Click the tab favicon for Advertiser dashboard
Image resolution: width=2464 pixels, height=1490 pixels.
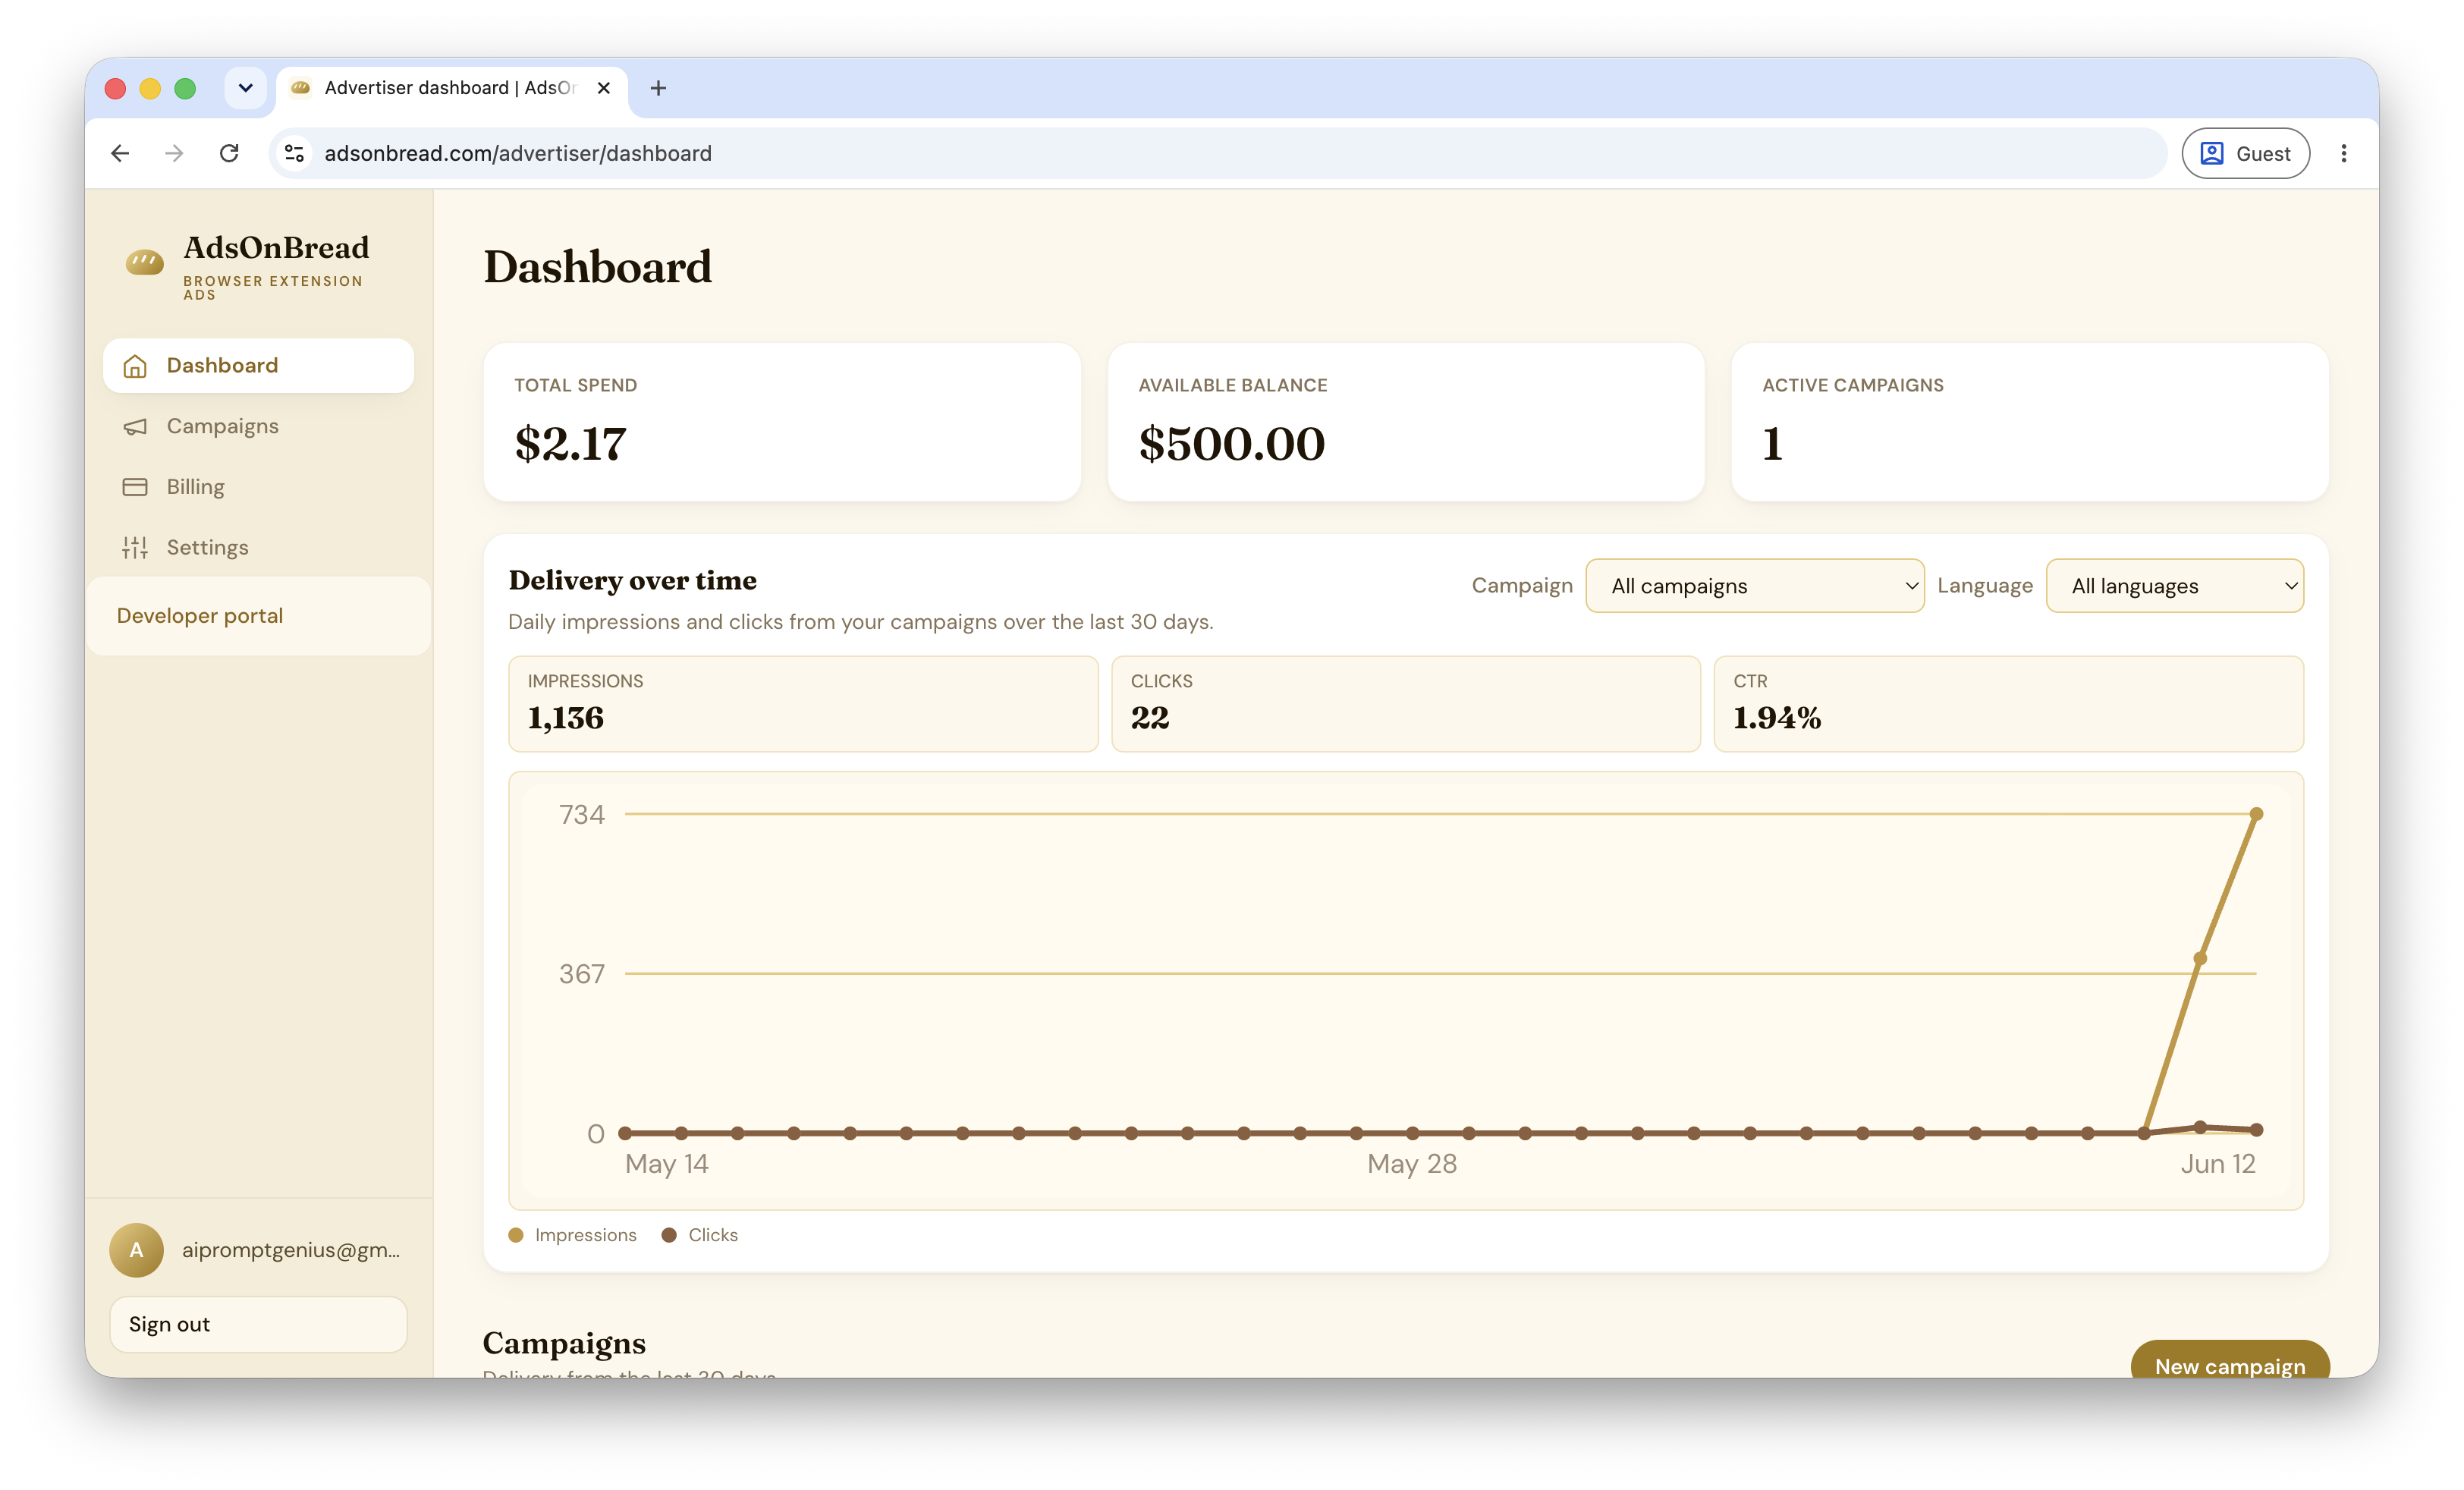(x=300, y=88)
